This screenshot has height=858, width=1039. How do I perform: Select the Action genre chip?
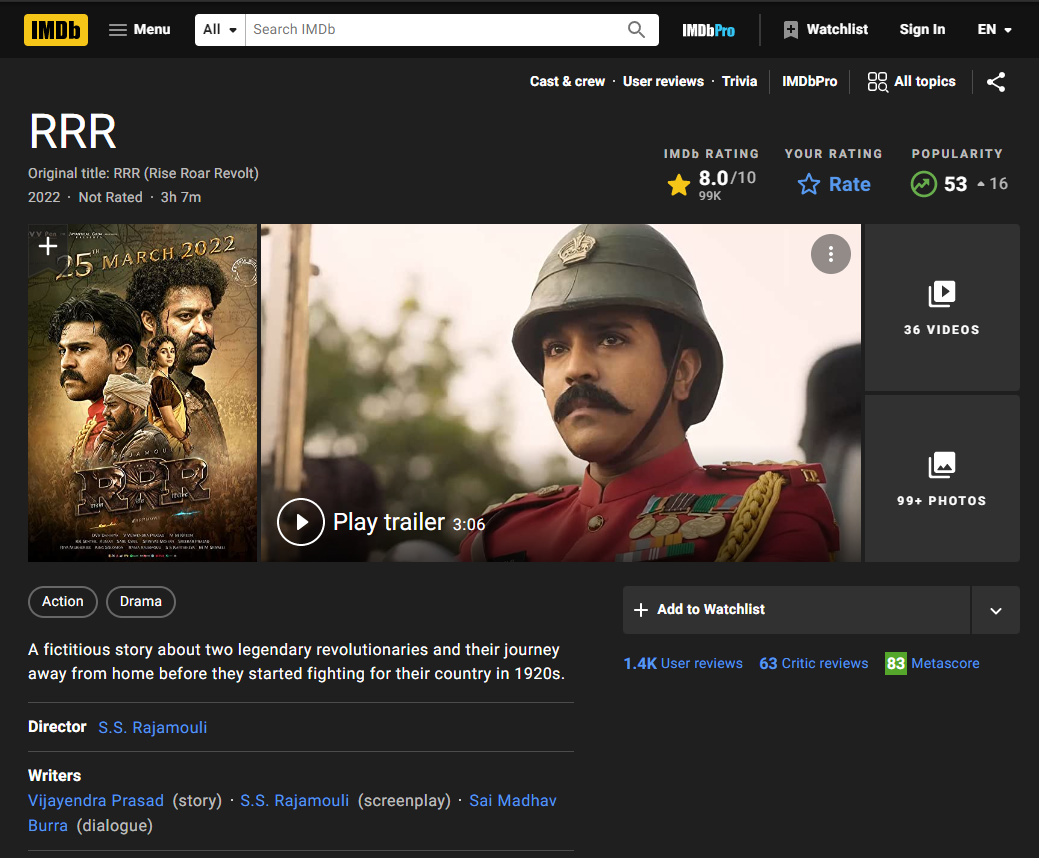(x=63, y=602)
